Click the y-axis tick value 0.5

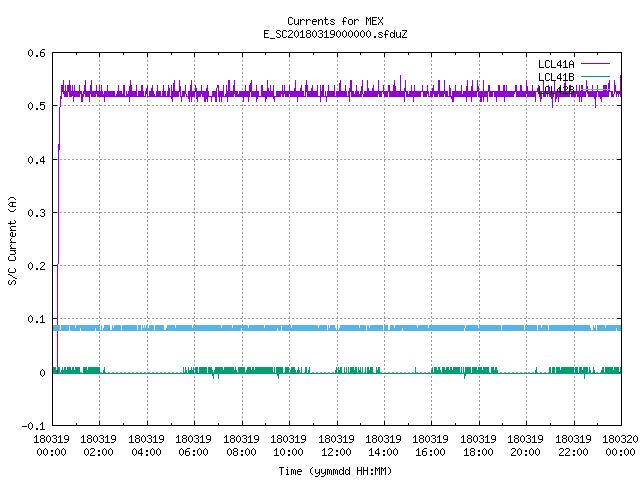point(36,106)
